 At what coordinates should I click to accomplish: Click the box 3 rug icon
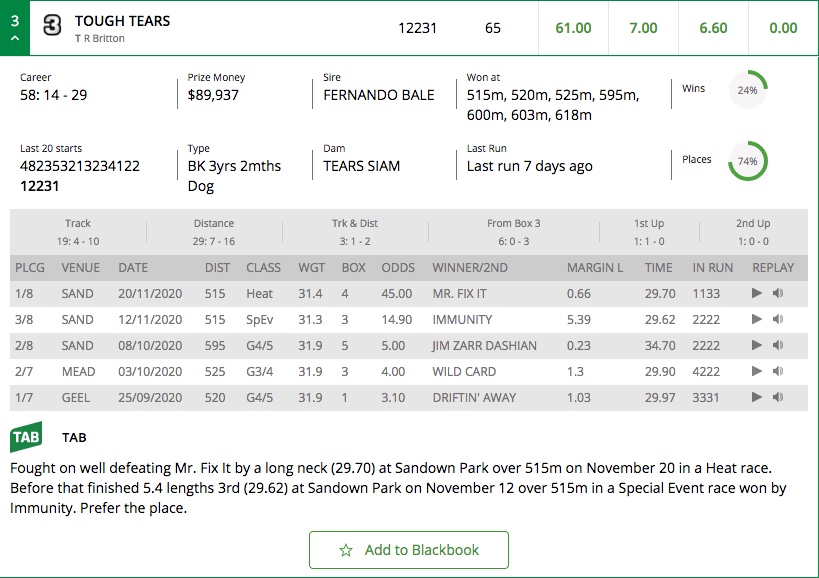tap(52, 25)
